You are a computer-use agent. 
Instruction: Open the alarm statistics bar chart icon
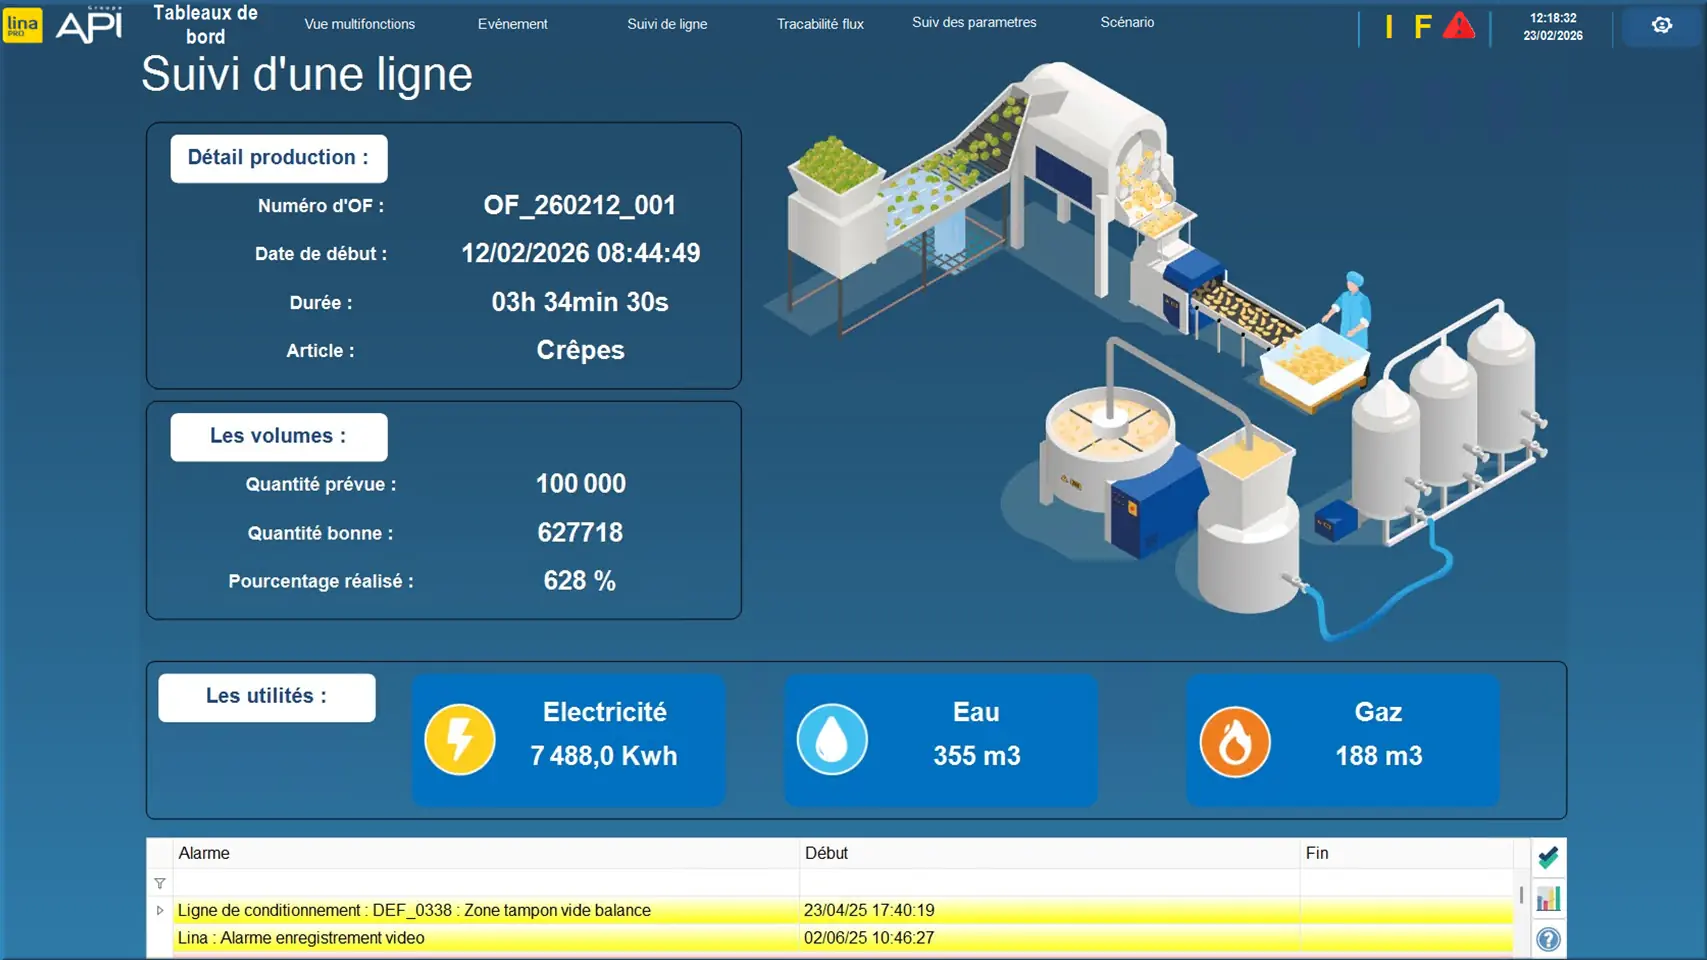1548,899
